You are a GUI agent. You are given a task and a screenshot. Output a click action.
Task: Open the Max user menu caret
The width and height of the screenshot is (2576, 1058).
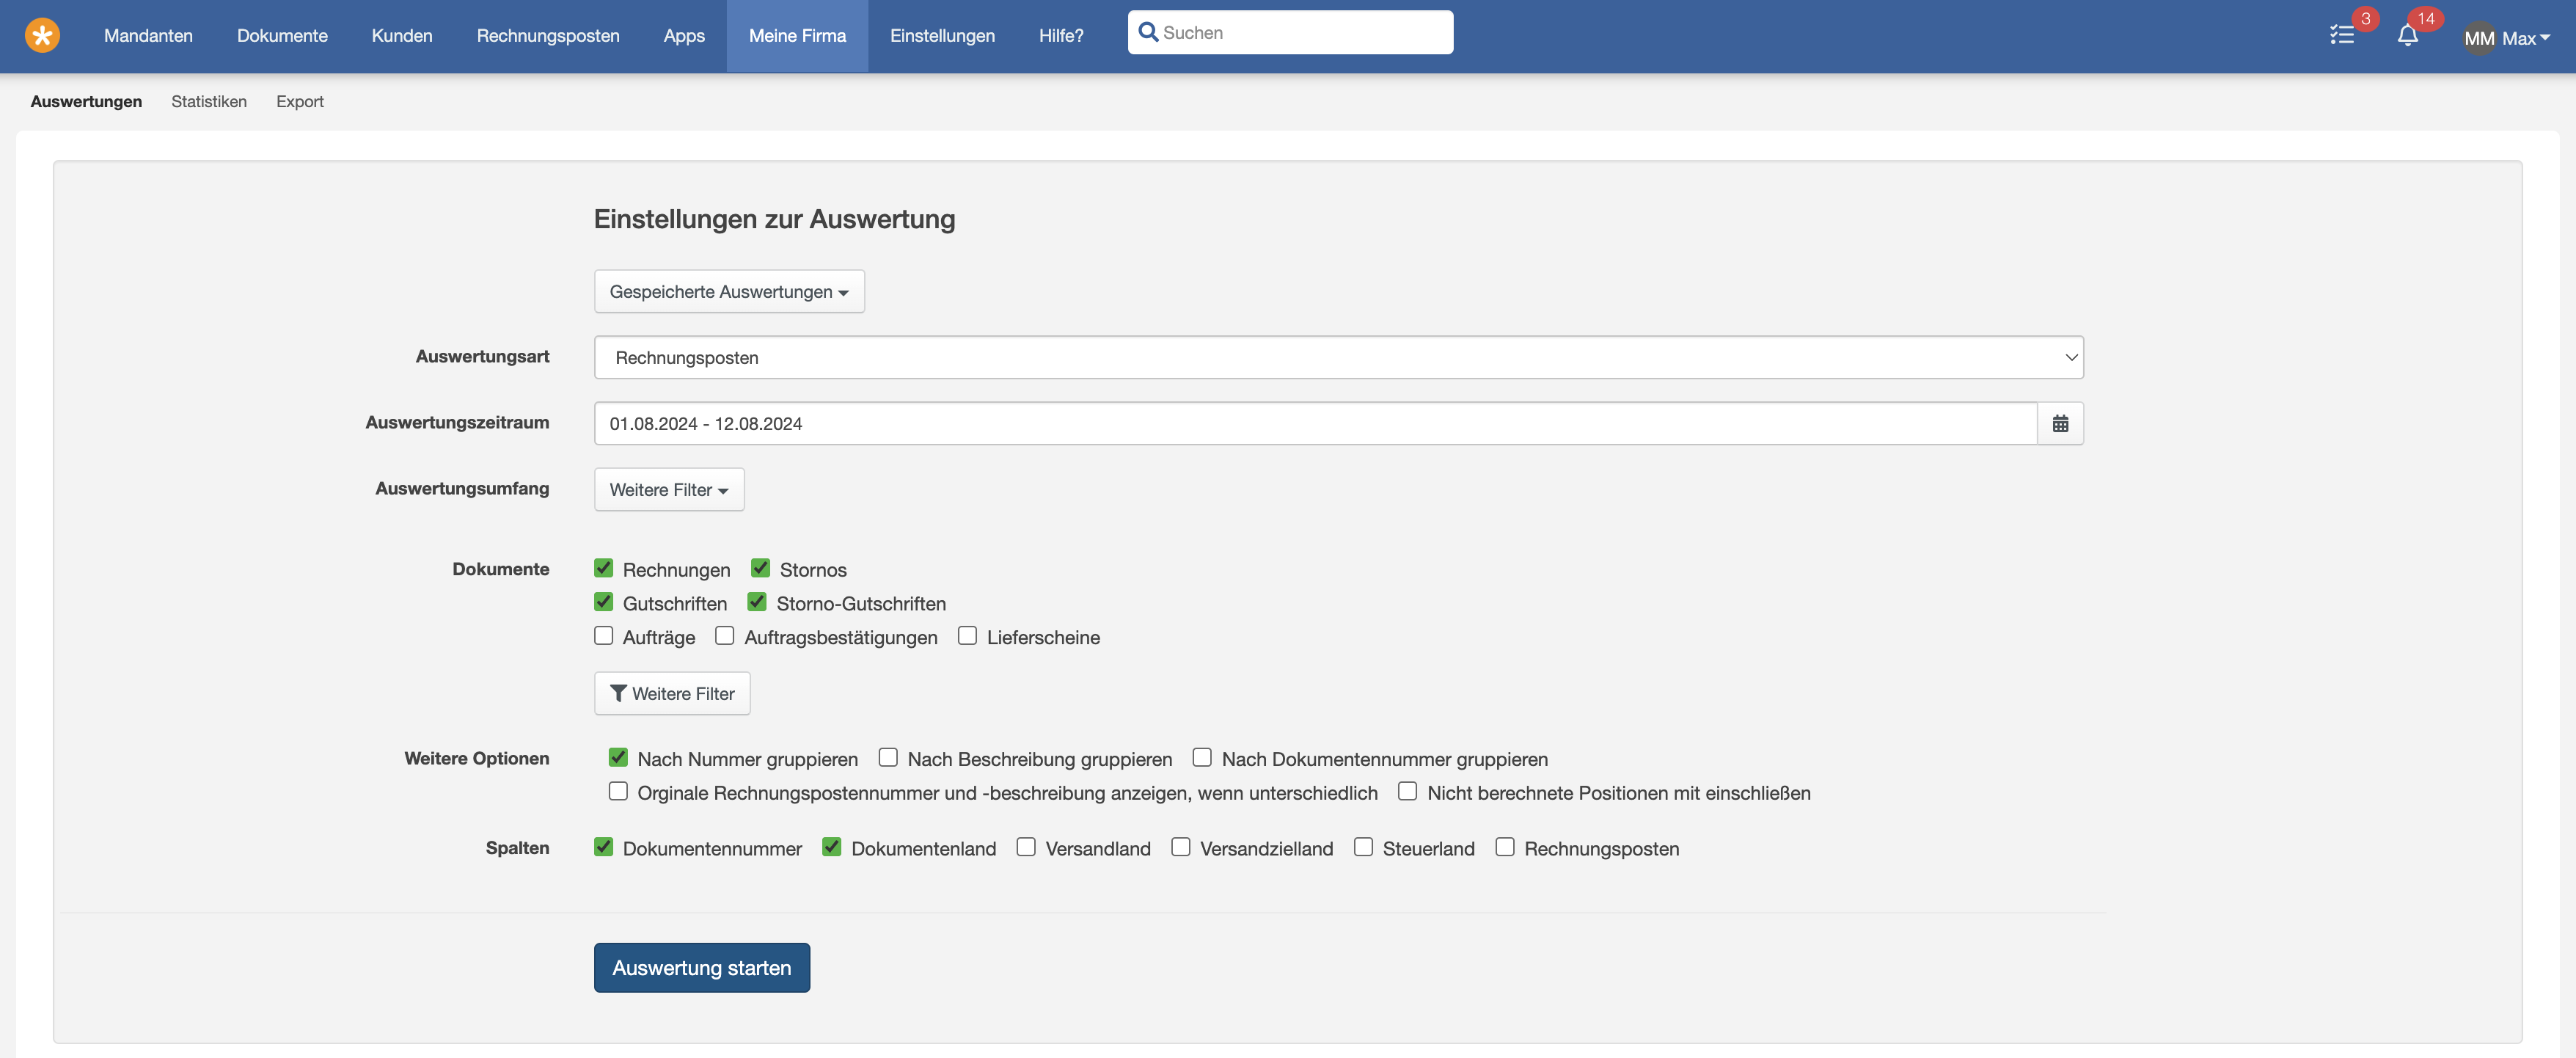click(2544, 38)
